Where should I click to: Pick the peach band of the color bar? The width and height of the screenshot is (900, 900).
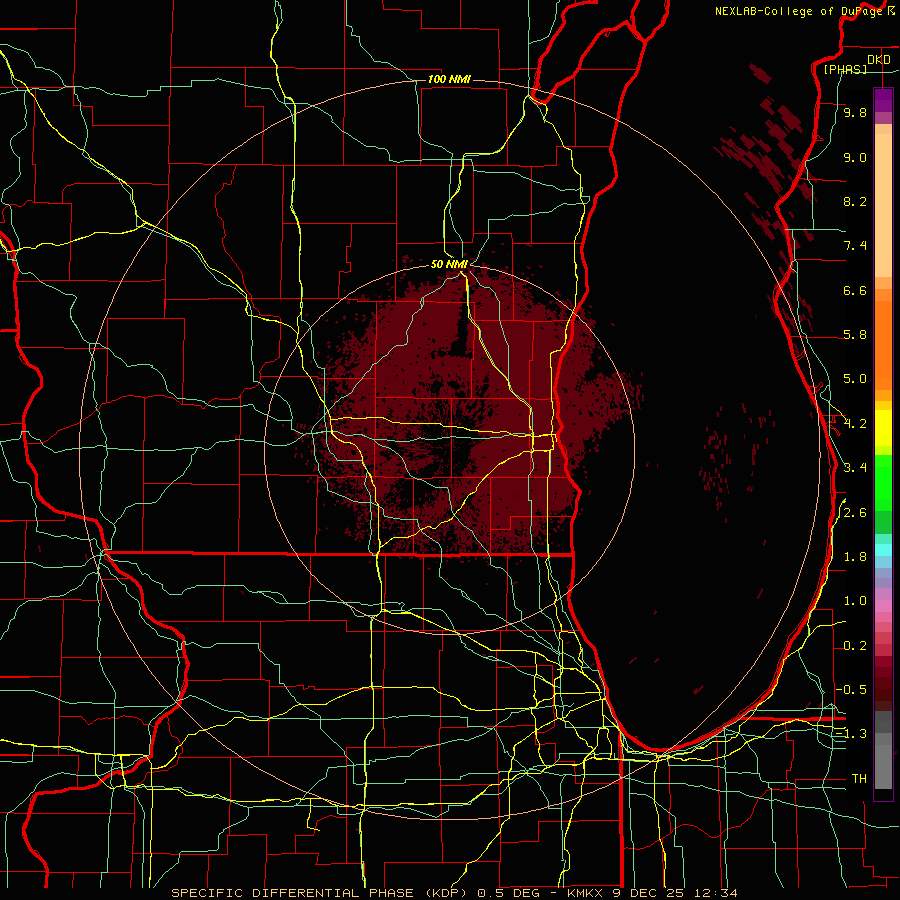[883, 205]
